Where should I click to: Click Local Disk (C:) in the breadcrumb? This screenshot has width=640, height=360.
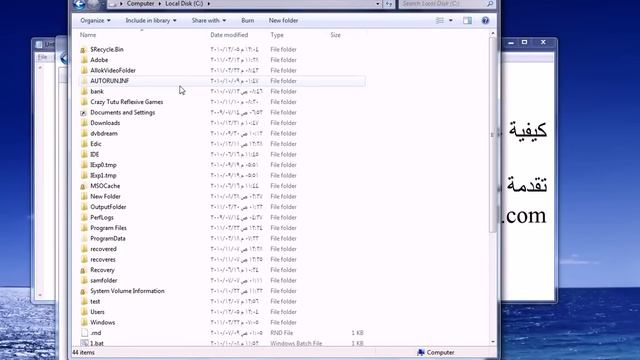pyautogui.click(x=184, y=4)
